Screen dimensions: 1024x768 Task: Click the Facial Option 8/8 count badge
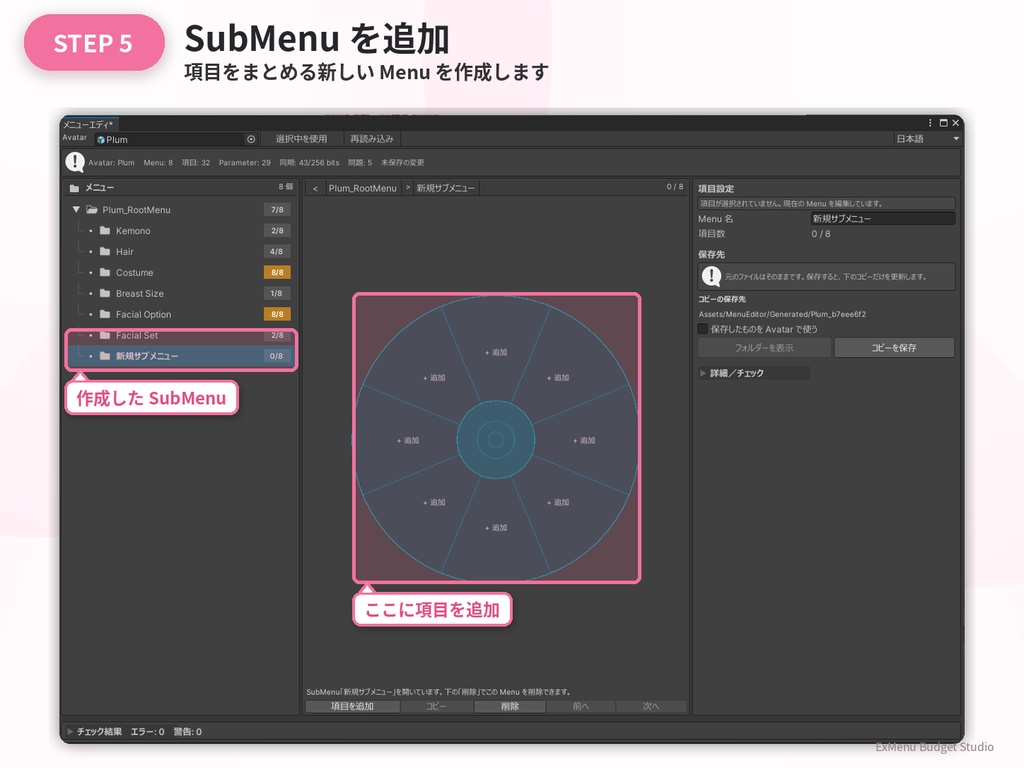pyautogui.click(x=277, y=314)
